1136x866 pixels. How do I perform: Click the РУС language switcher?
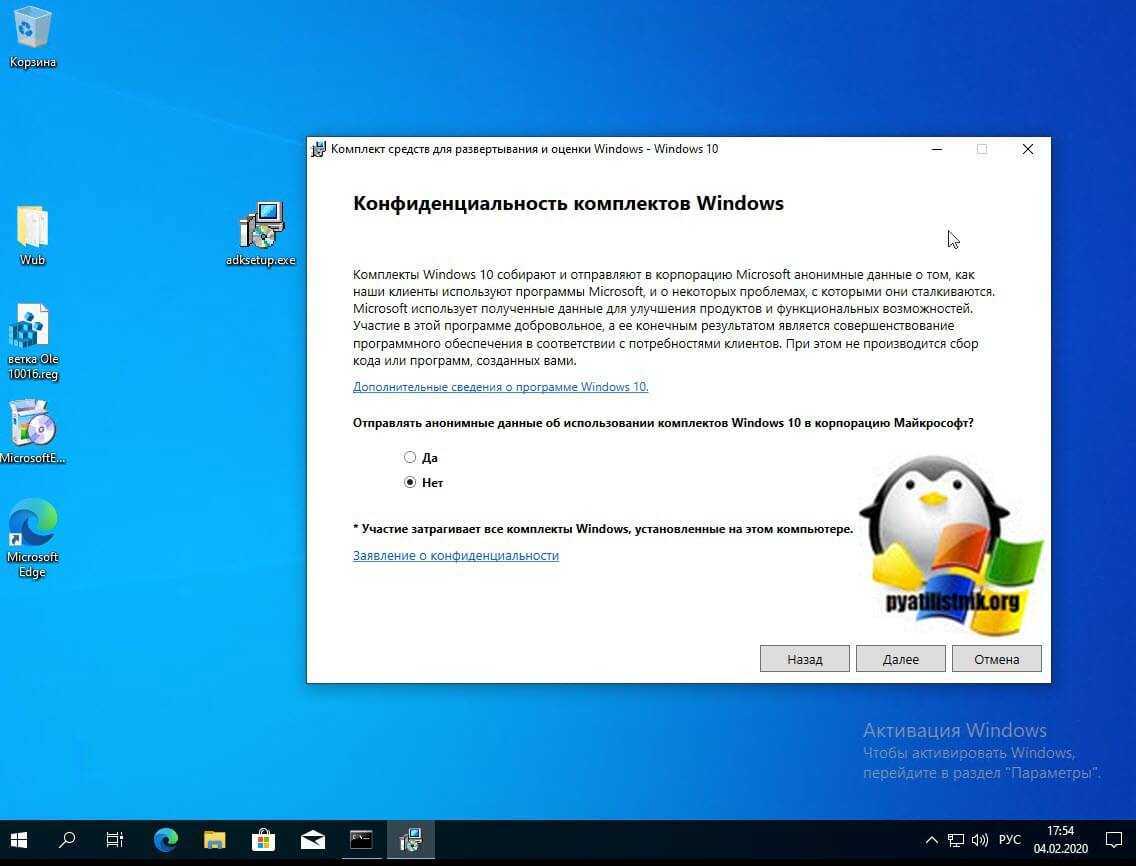click(x=1010, y=840)
